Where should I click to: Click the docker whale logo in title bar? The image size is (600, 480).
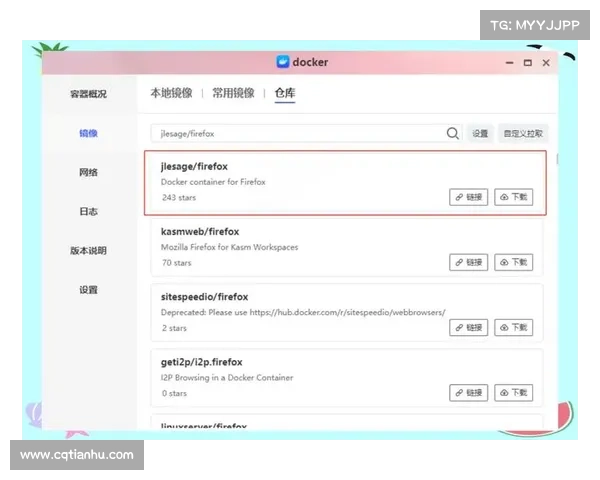click(282, 62)
